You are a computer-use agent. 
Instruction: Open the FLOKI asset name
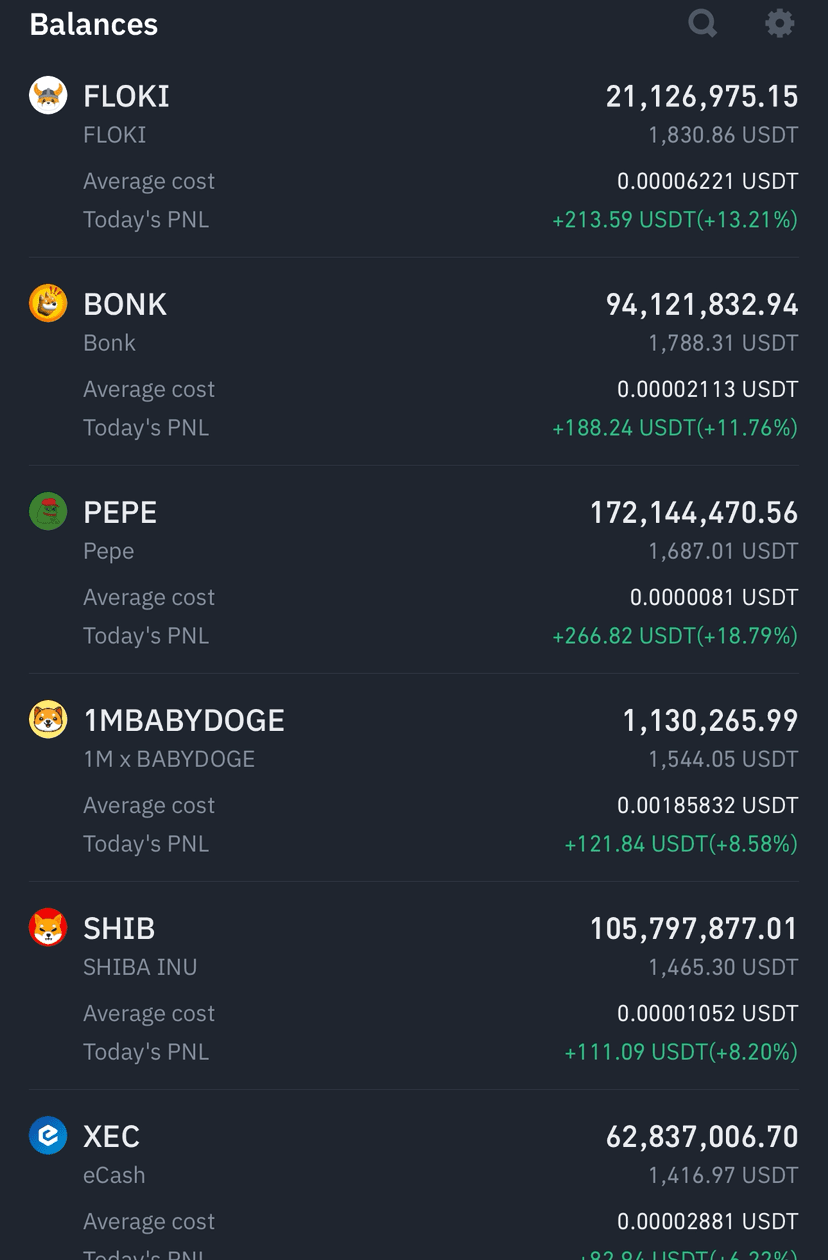pyautogui.click(x=126, y=96)
